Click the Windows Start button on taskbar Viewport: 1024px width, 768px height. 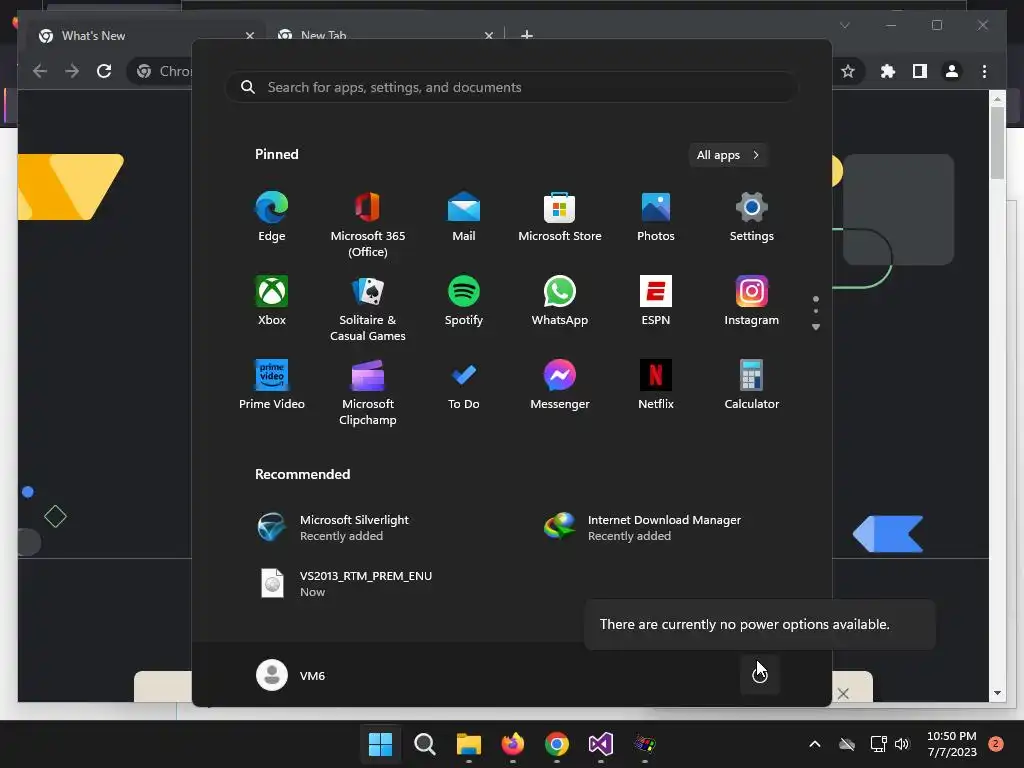(381, 744)
